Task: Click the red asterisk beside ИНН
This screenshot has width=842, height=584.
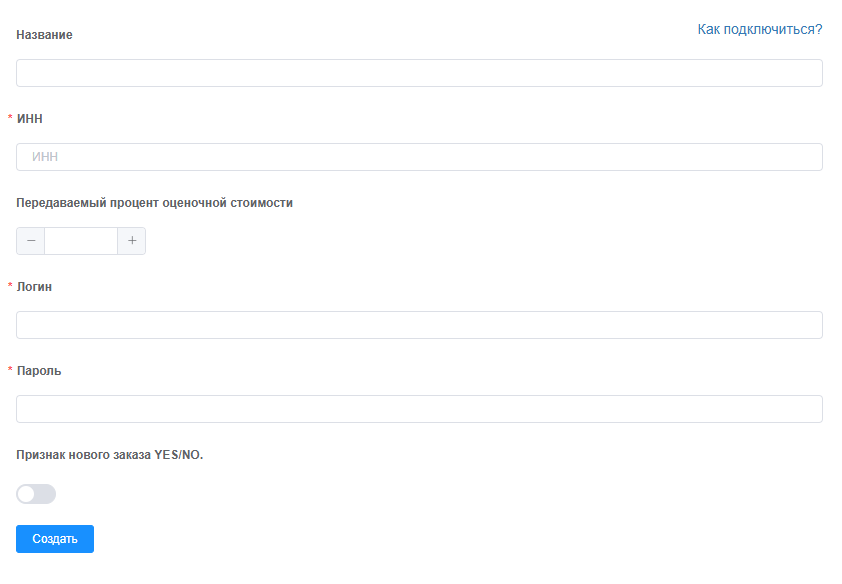Action: (10, 119)
